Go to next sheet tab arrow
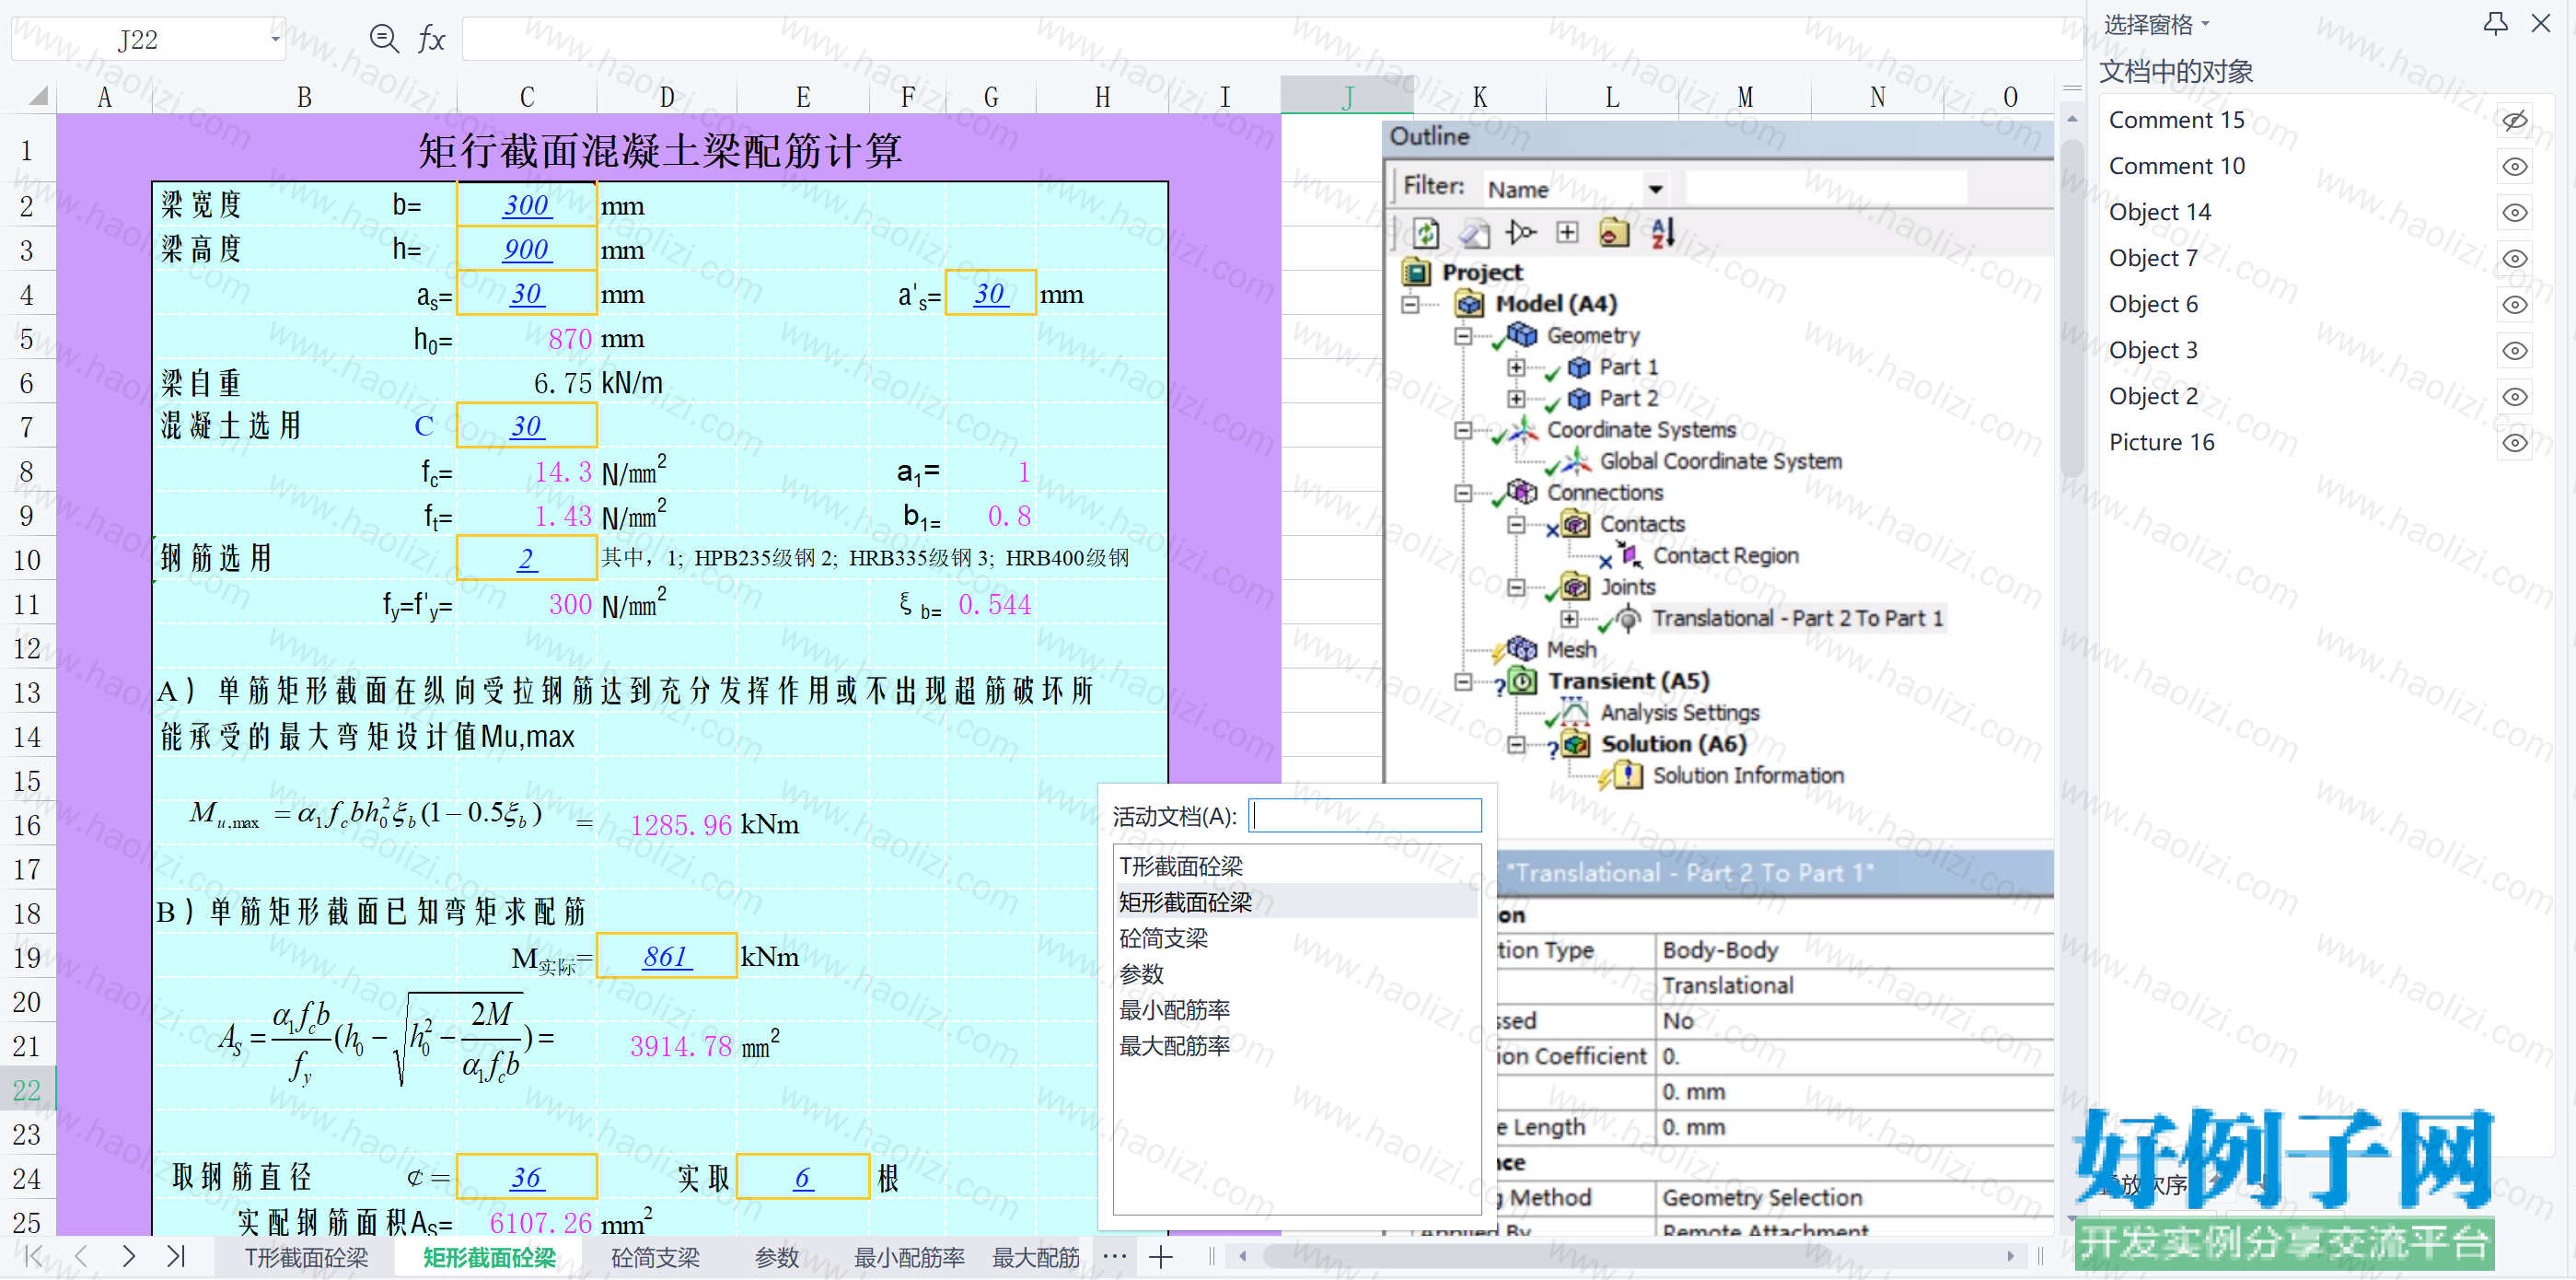 128,1256
